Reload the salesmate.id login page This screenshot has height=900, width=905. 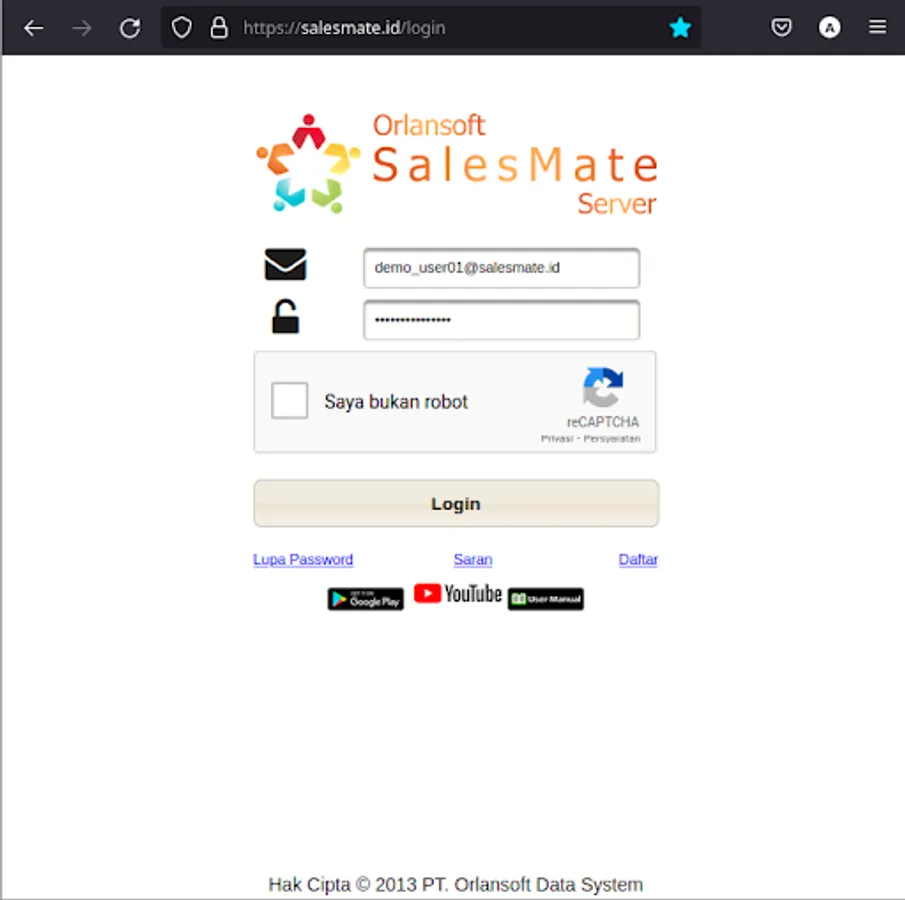pos(130,28)
